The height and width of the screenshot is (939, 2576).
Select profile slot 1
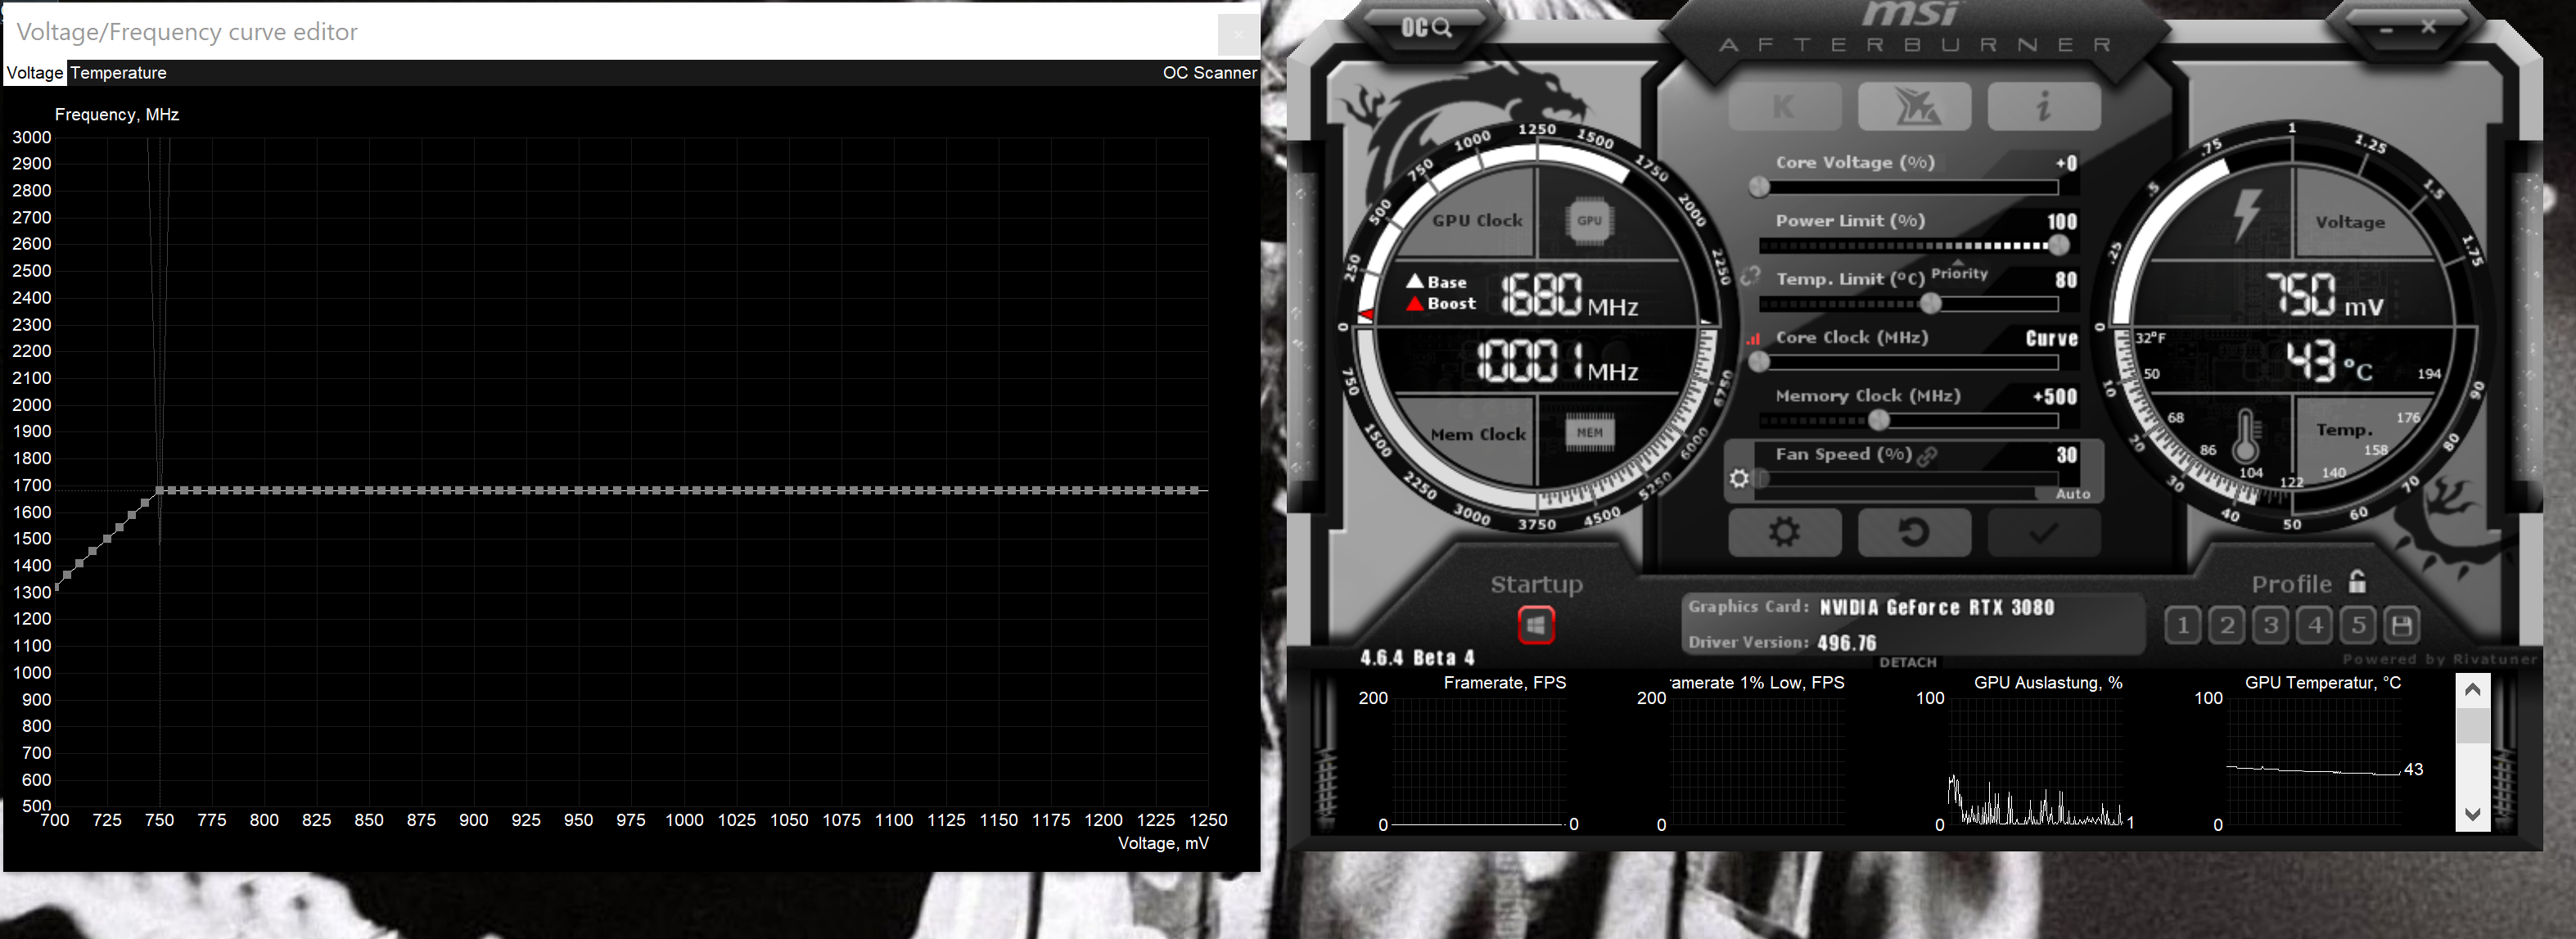2182,626
